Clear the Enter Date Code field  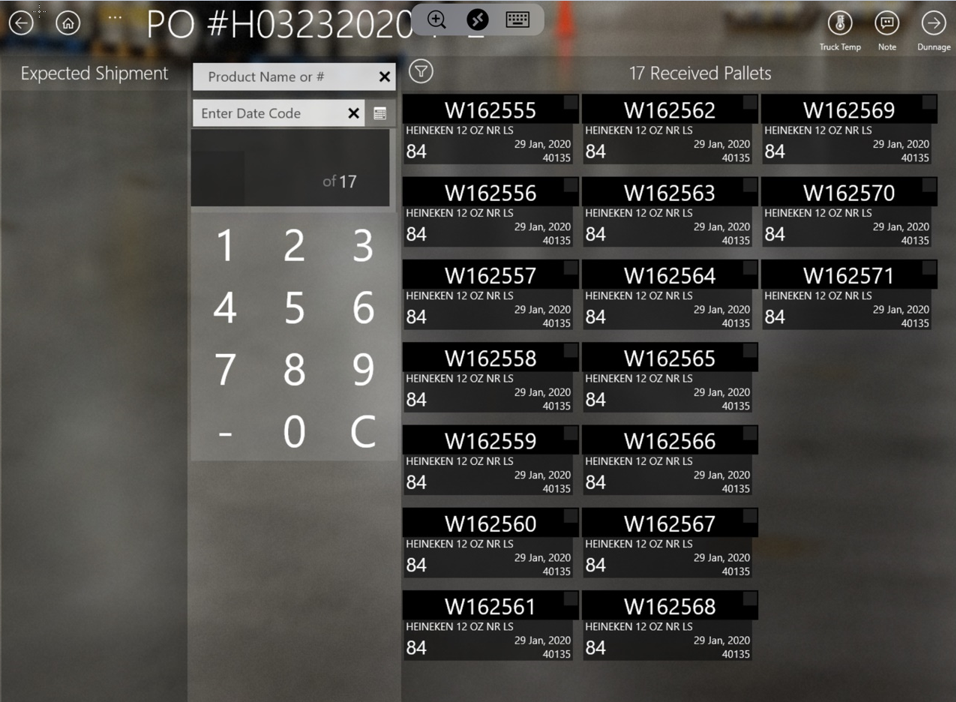click(353, 113)
